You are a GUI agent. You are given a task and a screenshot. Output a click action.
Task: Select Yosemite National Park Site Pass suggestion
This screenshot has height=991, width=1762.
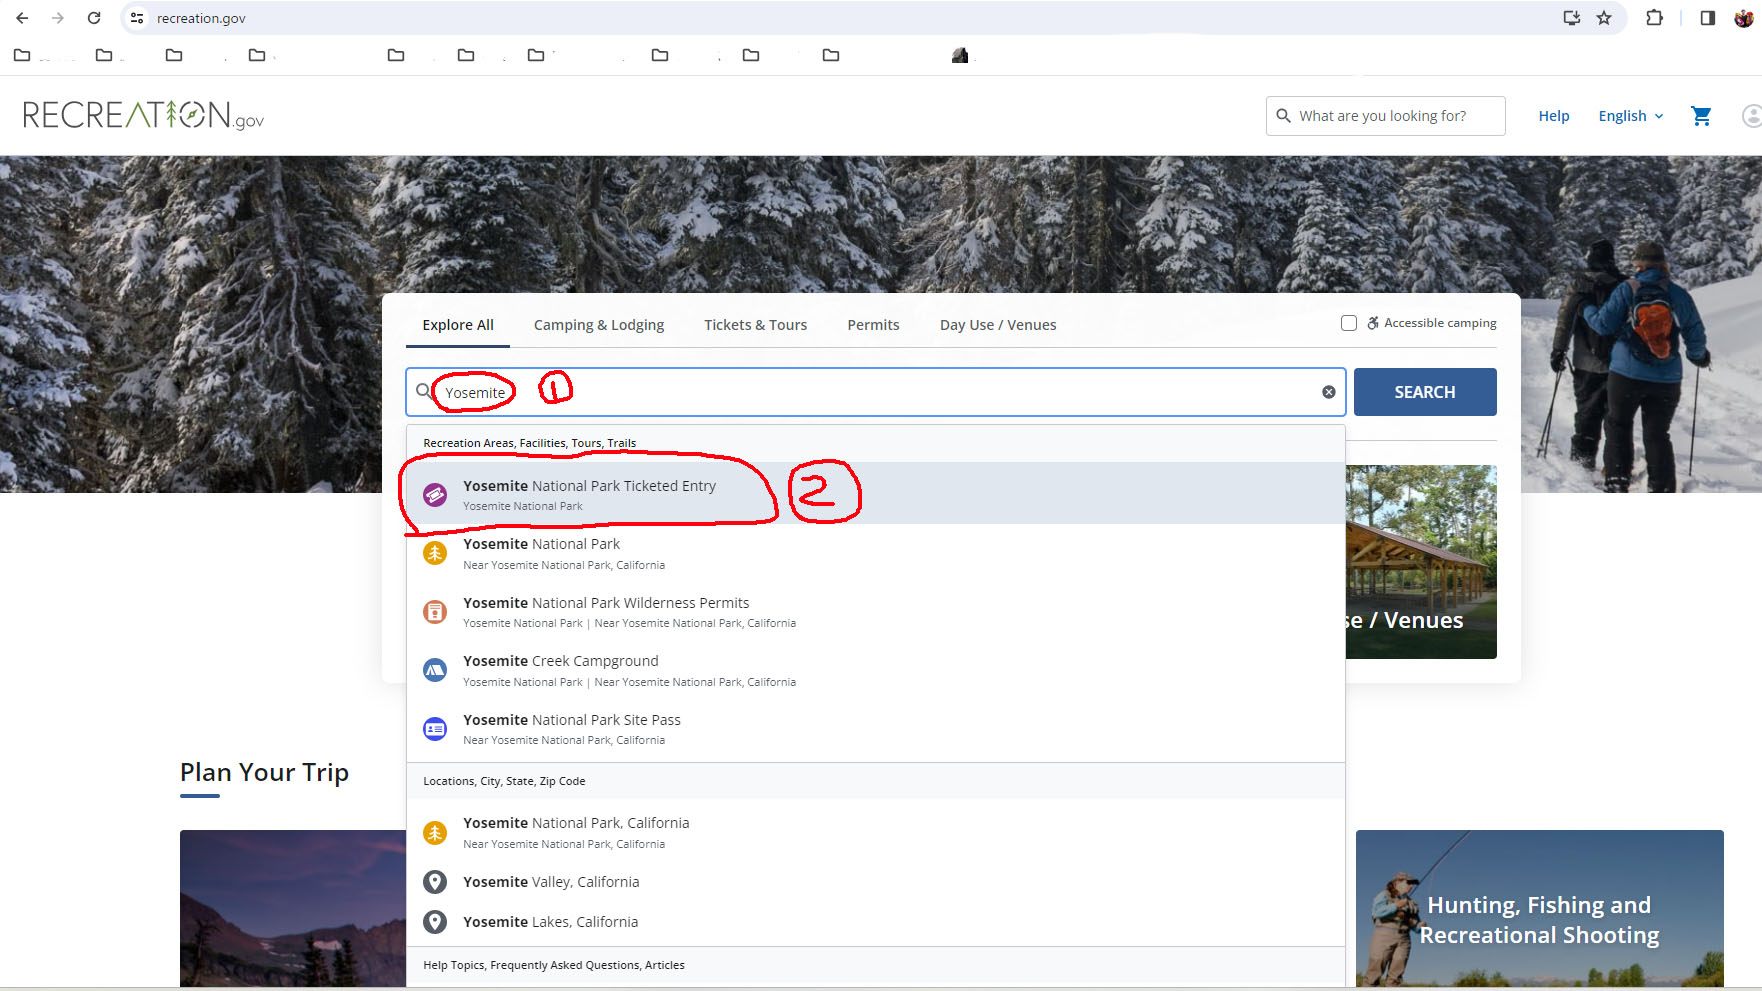pos(572,720)
